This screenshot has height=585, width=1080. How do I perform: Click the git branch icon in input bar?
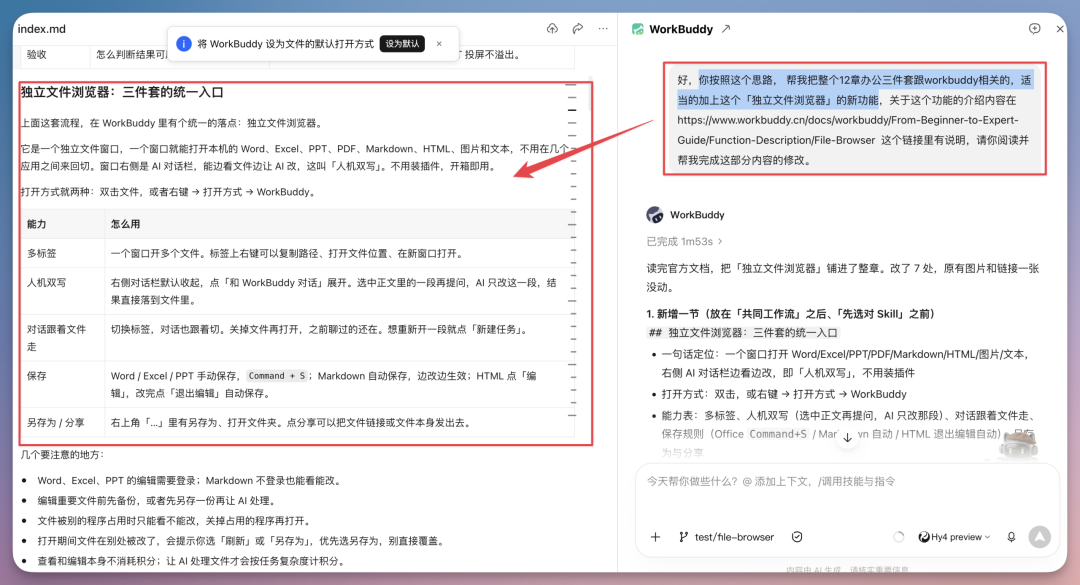(x=683, y=537)
